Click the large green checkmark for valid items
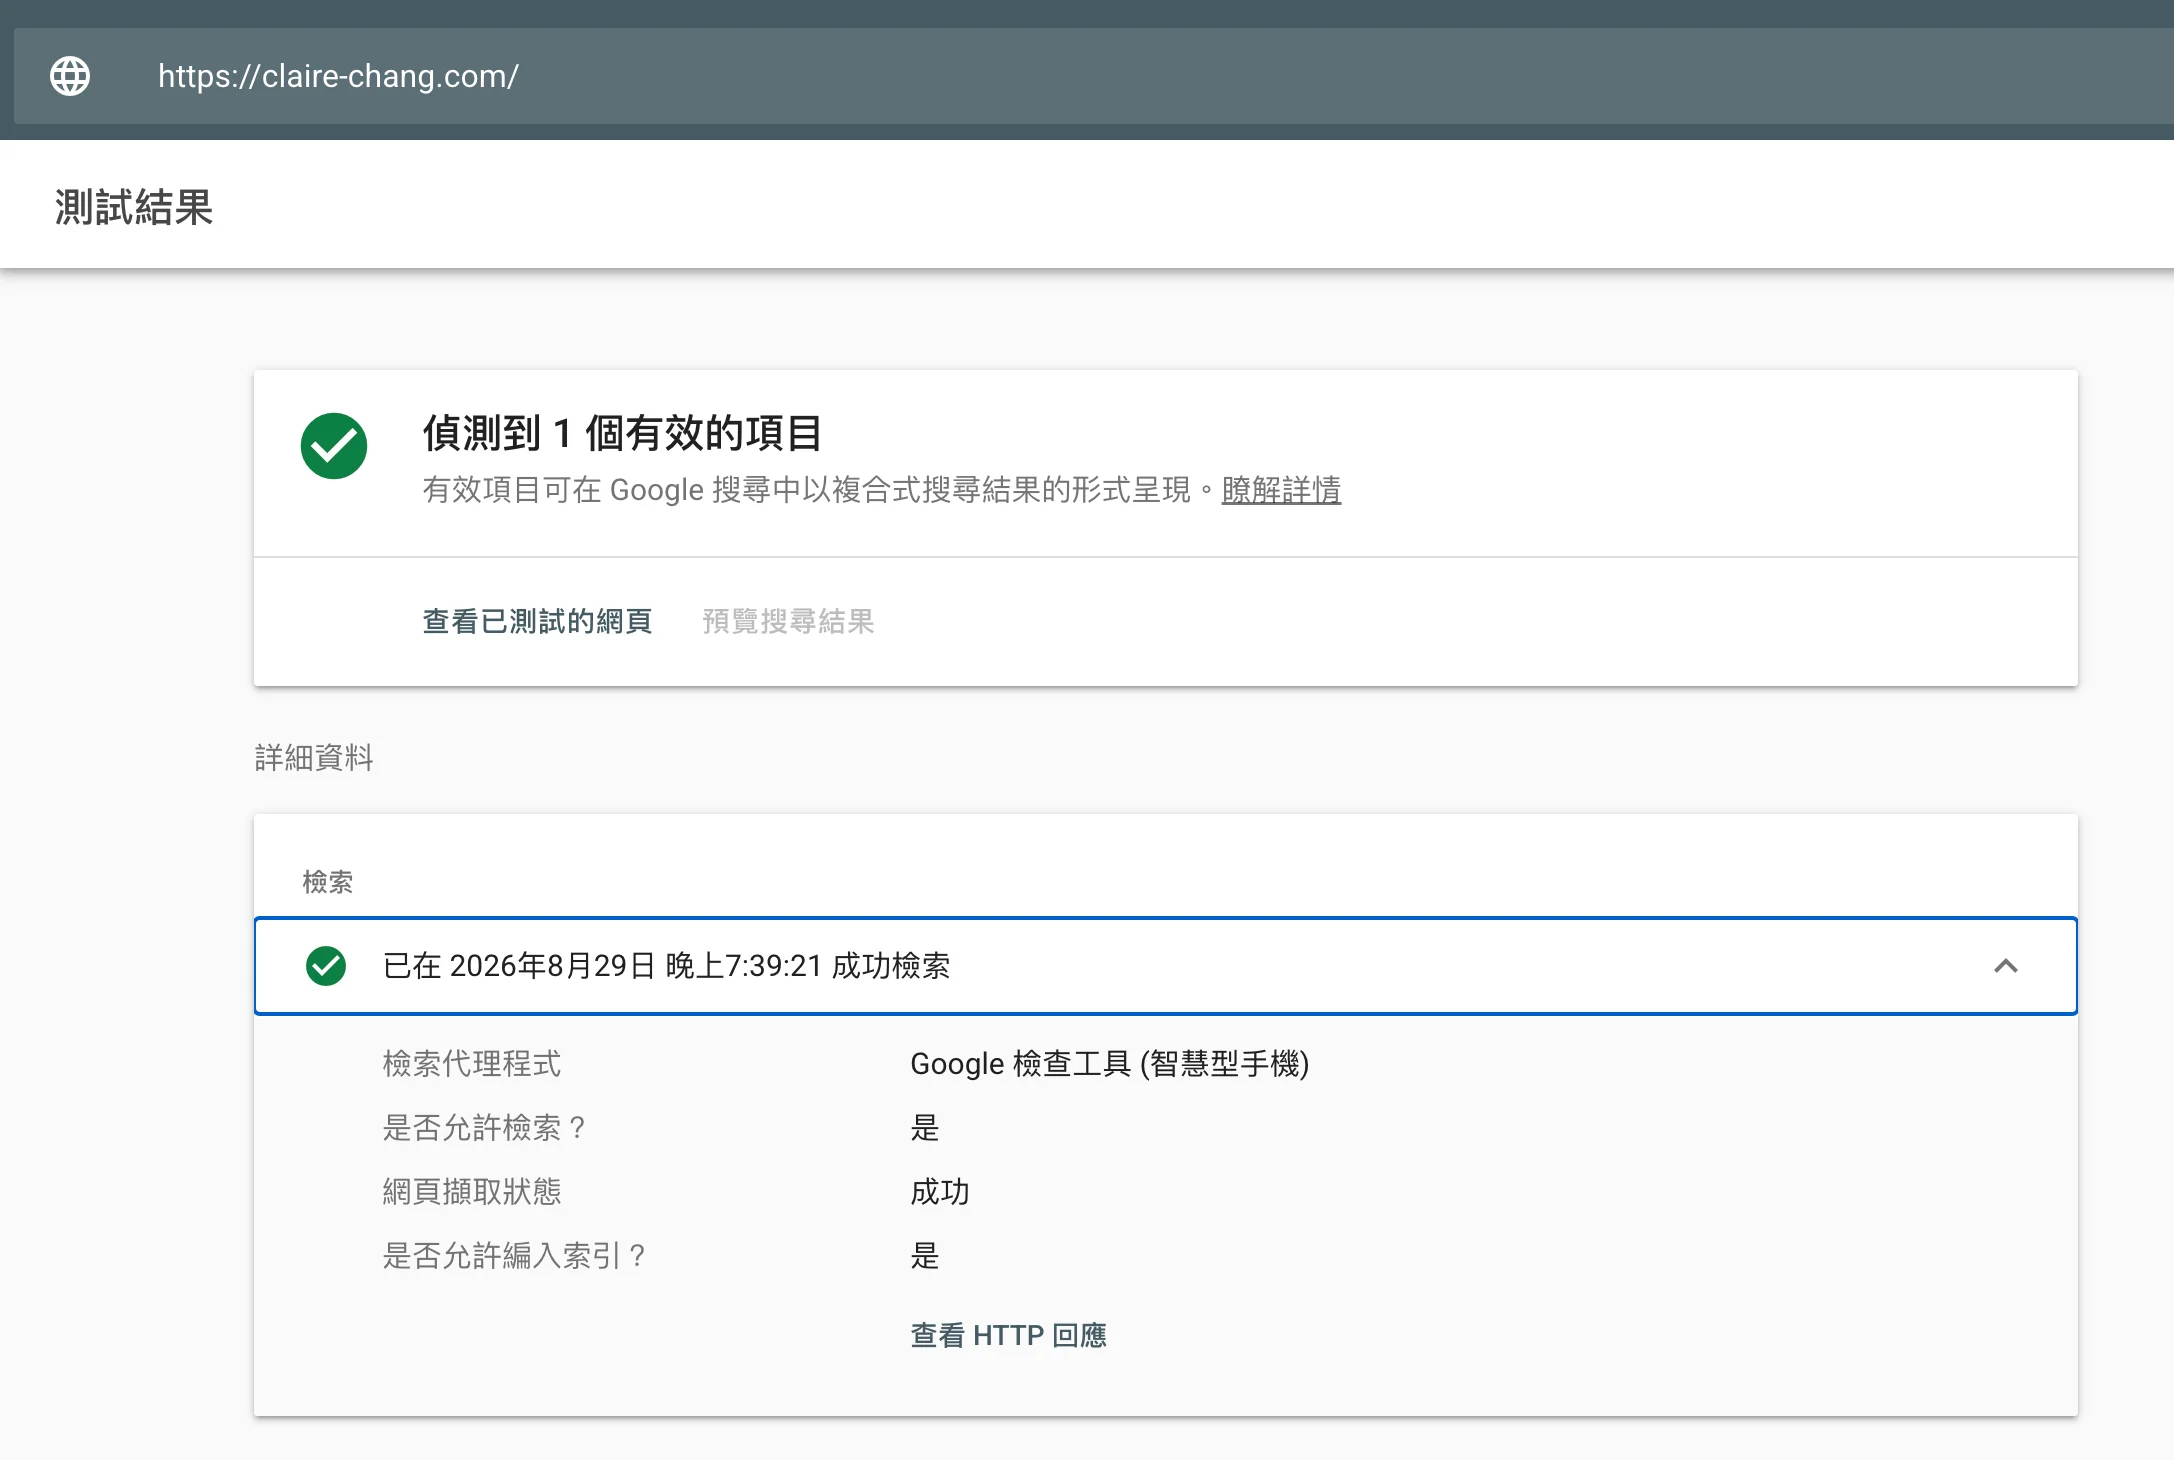Image resolution: width=2174 pixels, height=1460 pixels. (x=334, y=446)
